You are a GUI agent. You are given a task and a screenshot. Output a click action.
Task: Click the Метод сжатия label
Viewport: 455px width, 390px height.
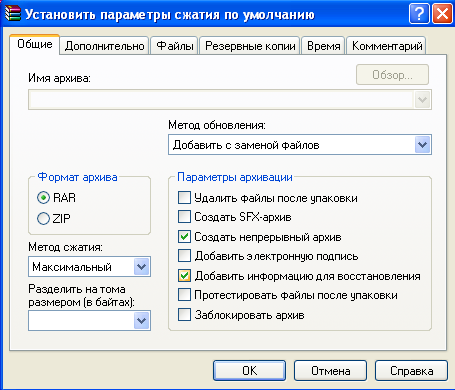point(65,247)
